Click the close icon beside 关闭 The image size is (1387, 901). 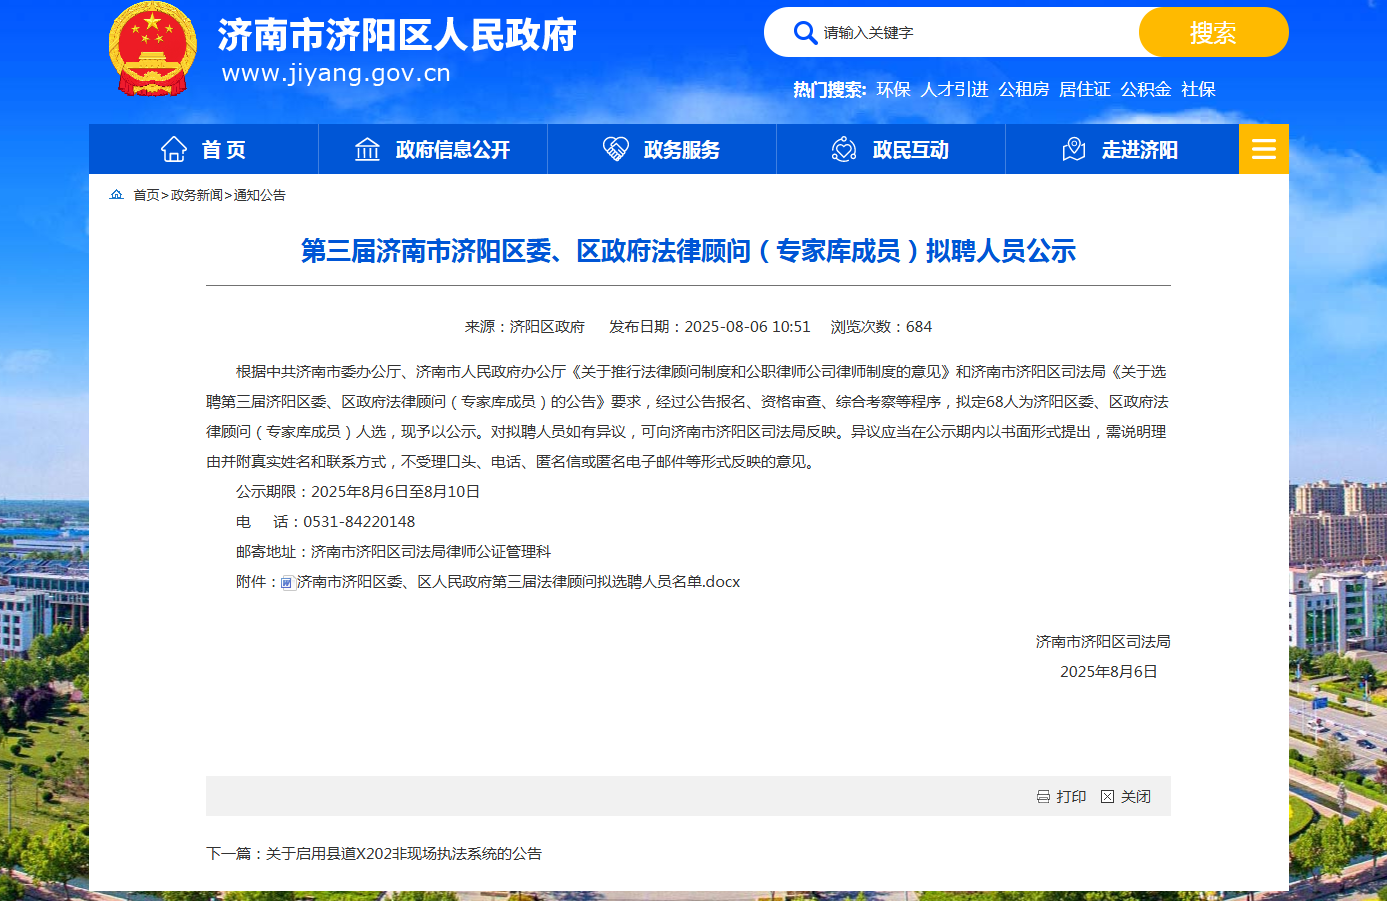click(1107, 797)
